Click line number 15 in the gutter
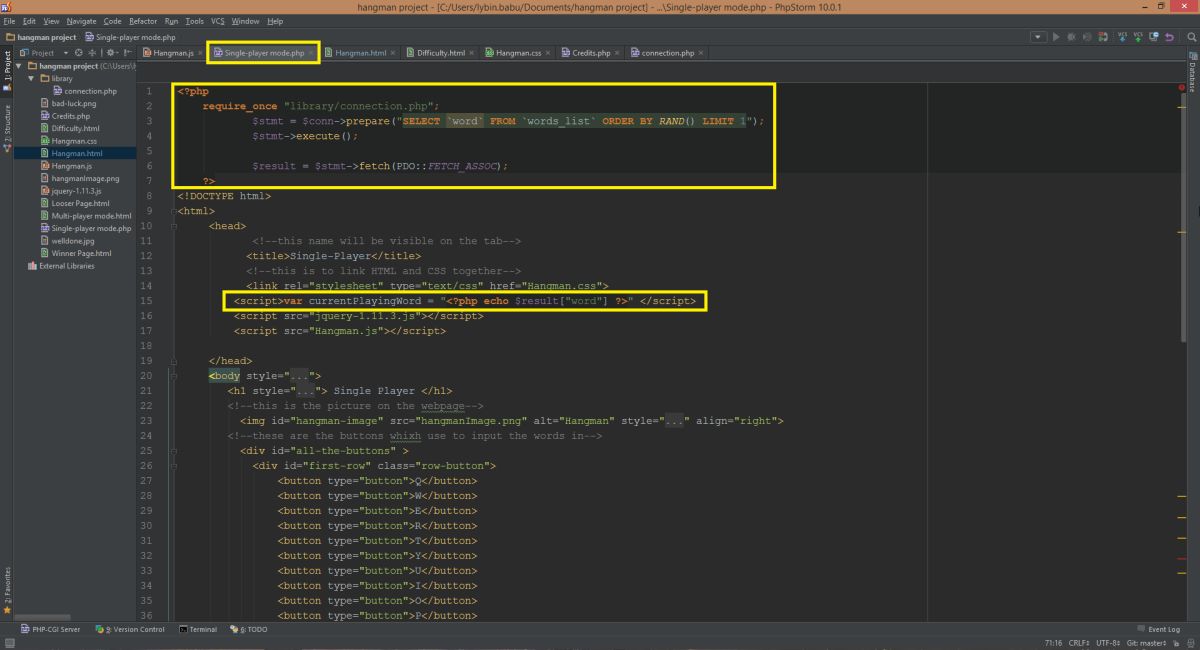Image resolution: width=1200 pixels, height=650 pixels. point(148,301)
